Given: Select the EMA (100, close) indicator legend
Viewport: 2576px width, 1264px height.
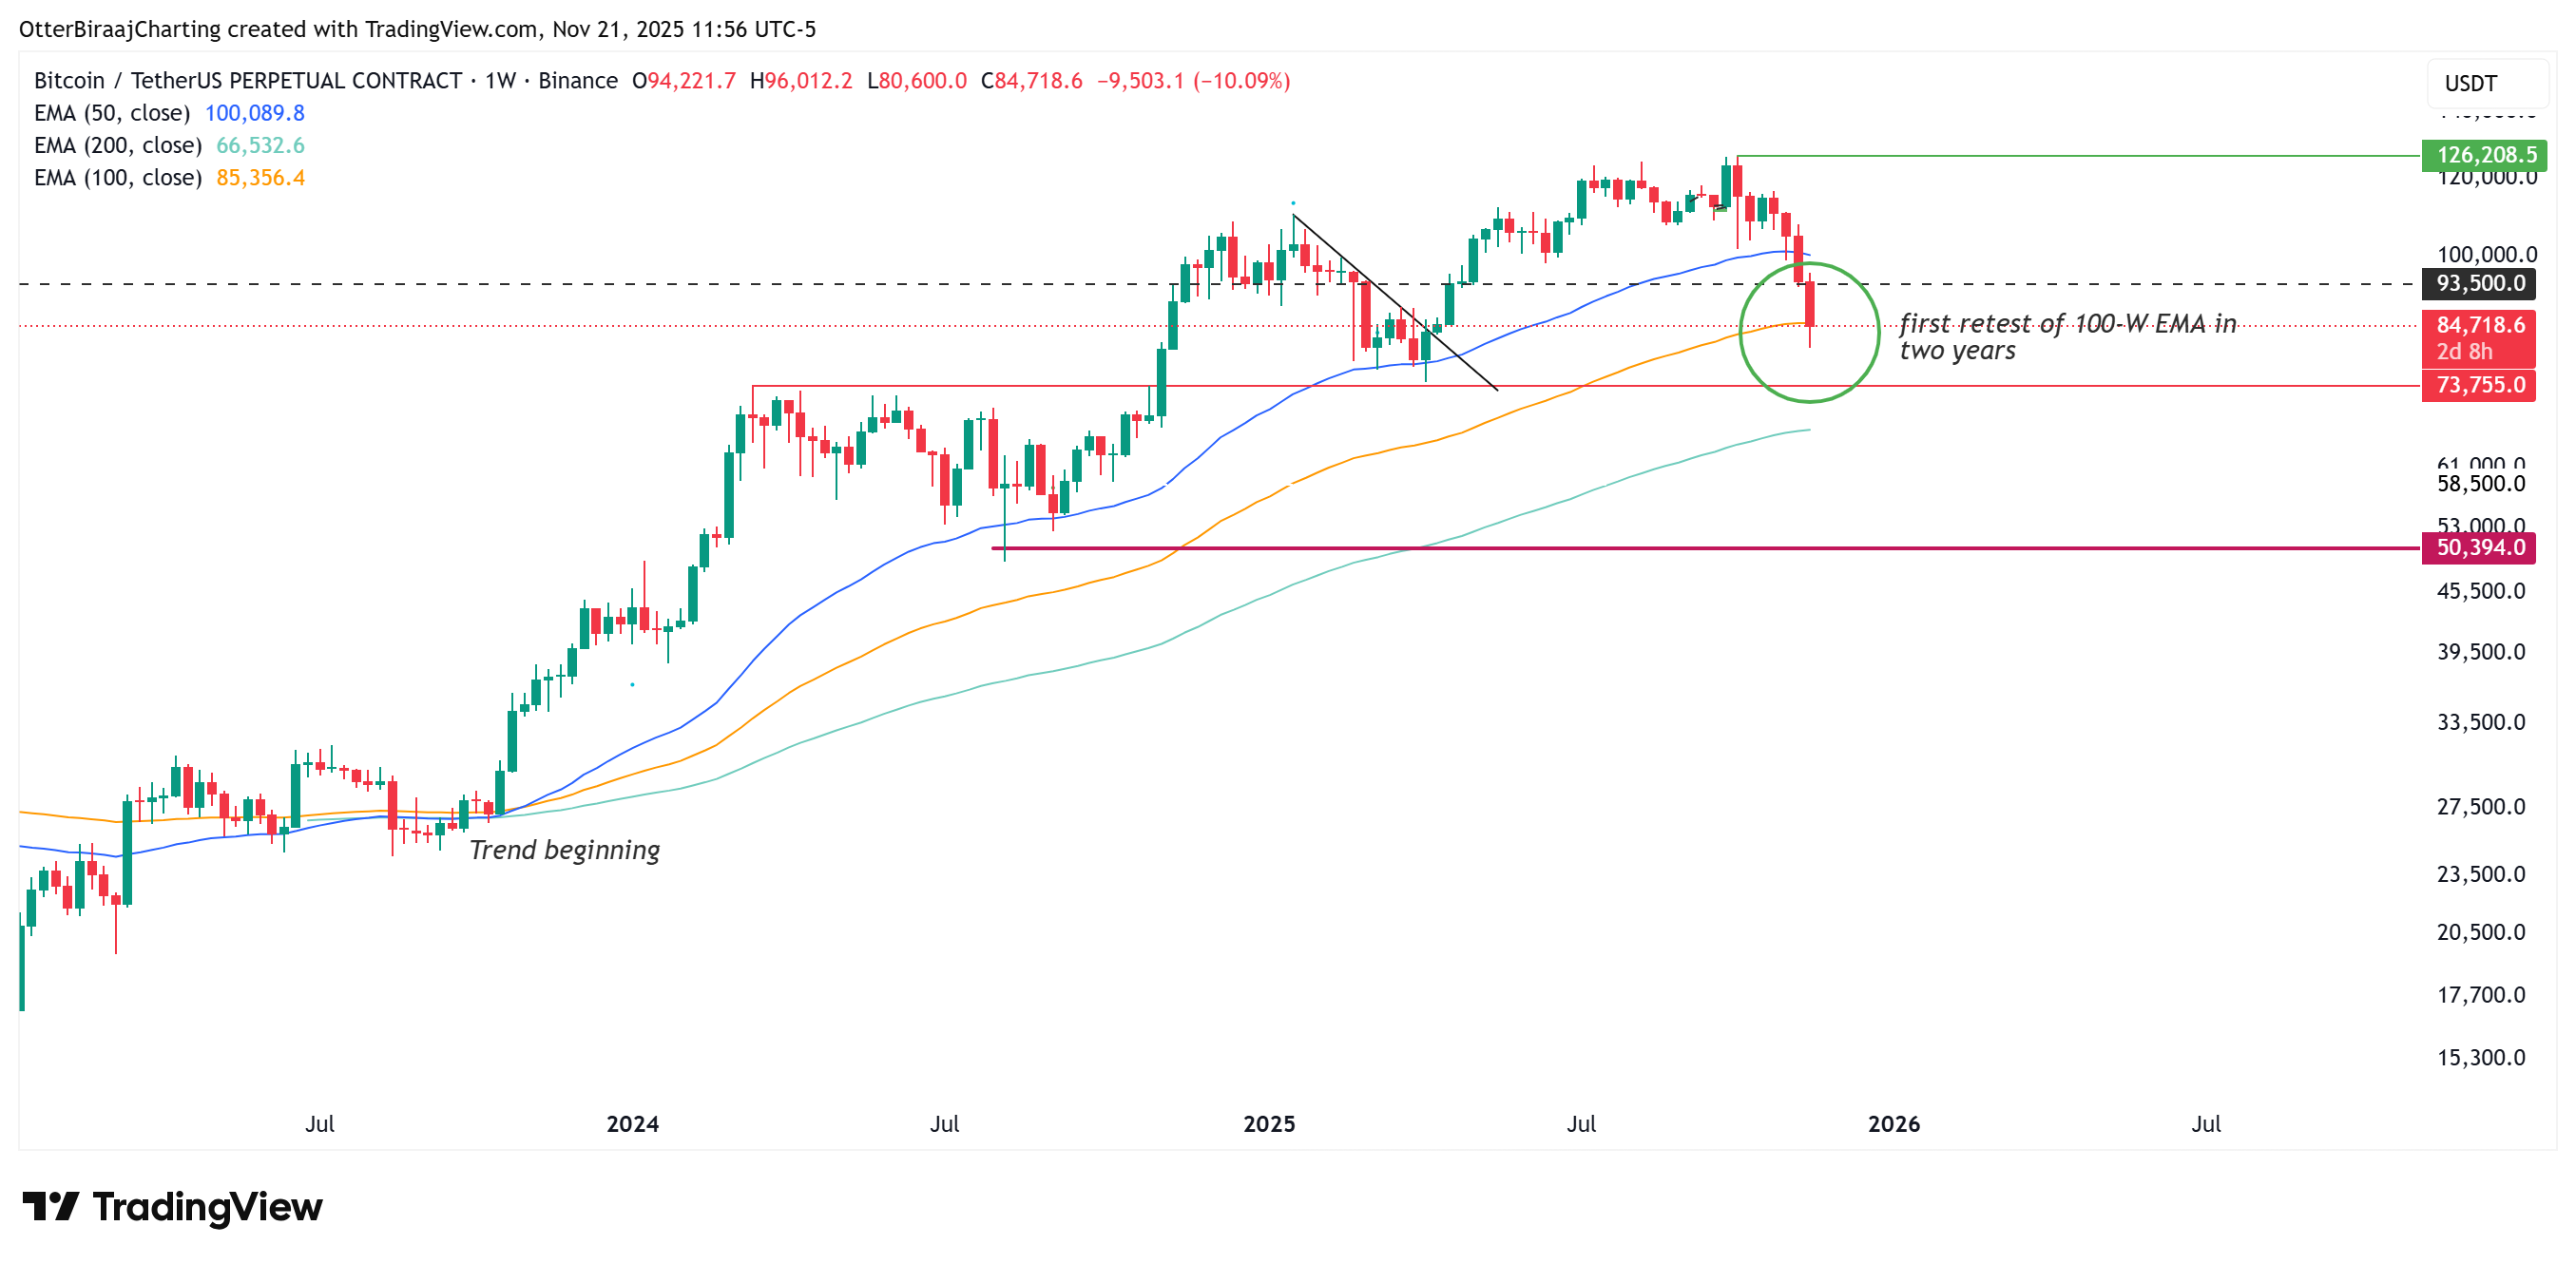Looking at the screenshot, I should click(118, 178).
